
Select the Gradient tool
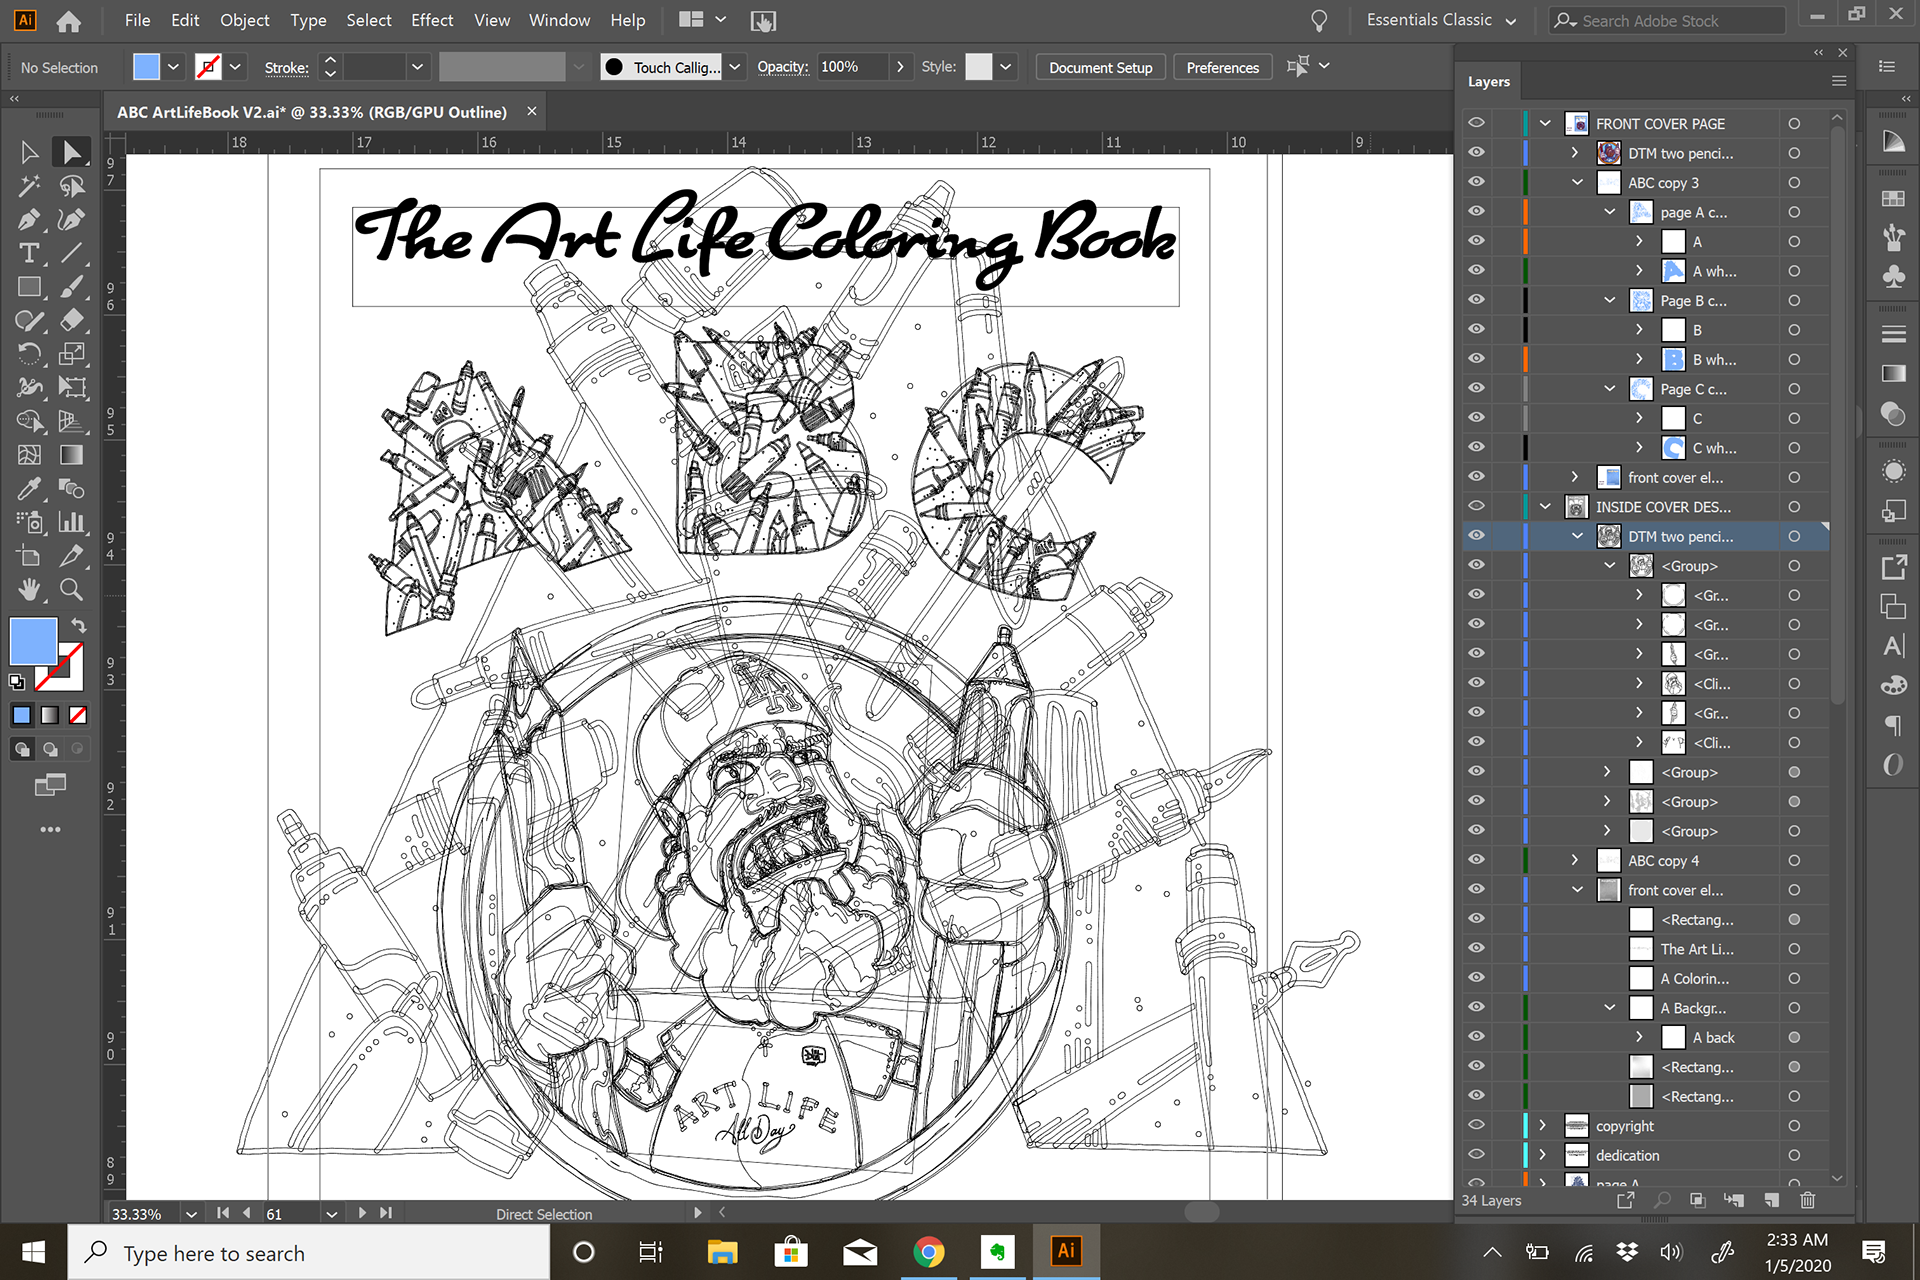(x=71, y=455)
